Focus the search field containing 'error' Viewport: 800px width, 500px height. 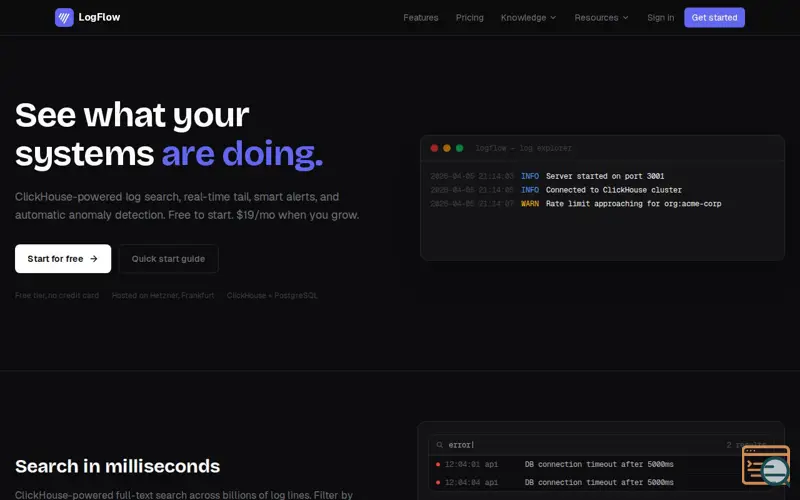(x=601, y=445)
